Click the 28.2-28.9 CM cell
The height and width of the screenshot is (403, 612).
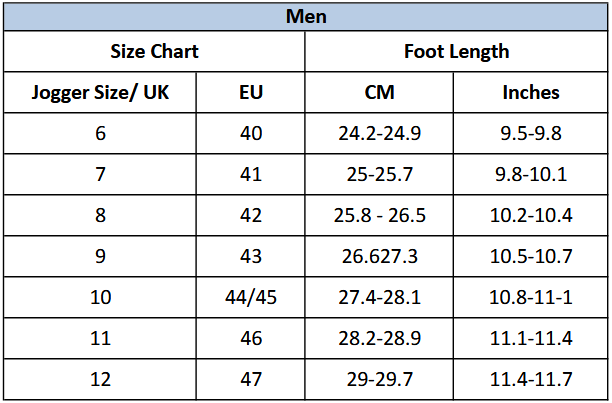tap(379, 339)
